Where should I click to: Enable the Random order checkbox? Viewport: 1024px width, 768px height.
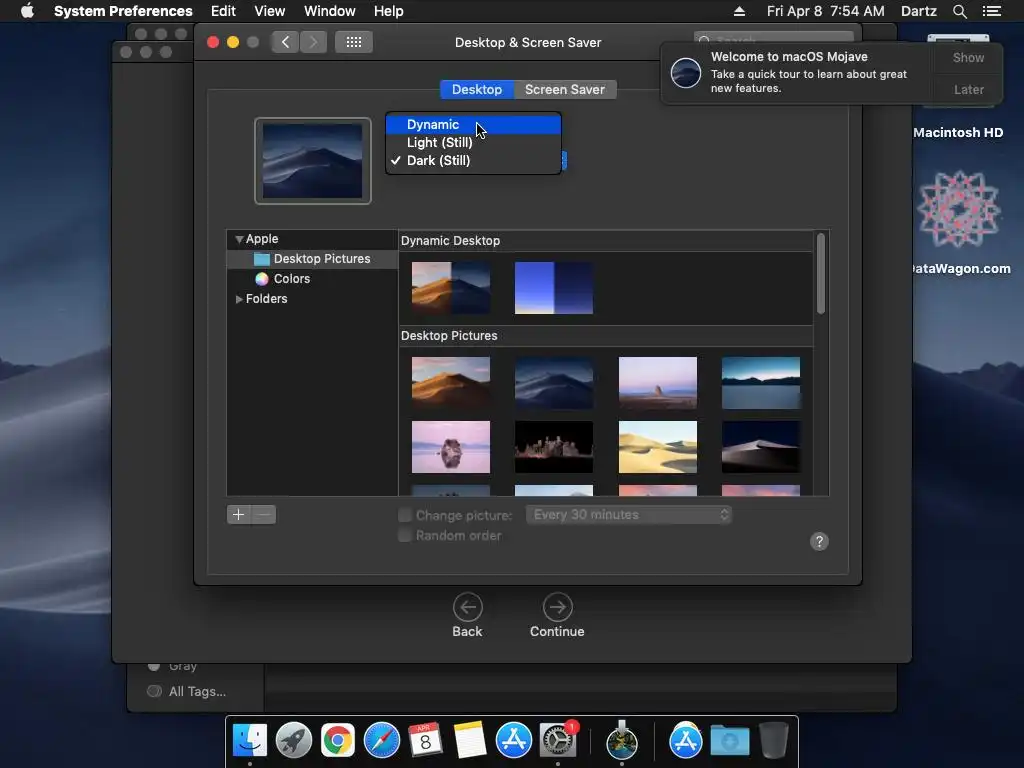coord(405,536)
